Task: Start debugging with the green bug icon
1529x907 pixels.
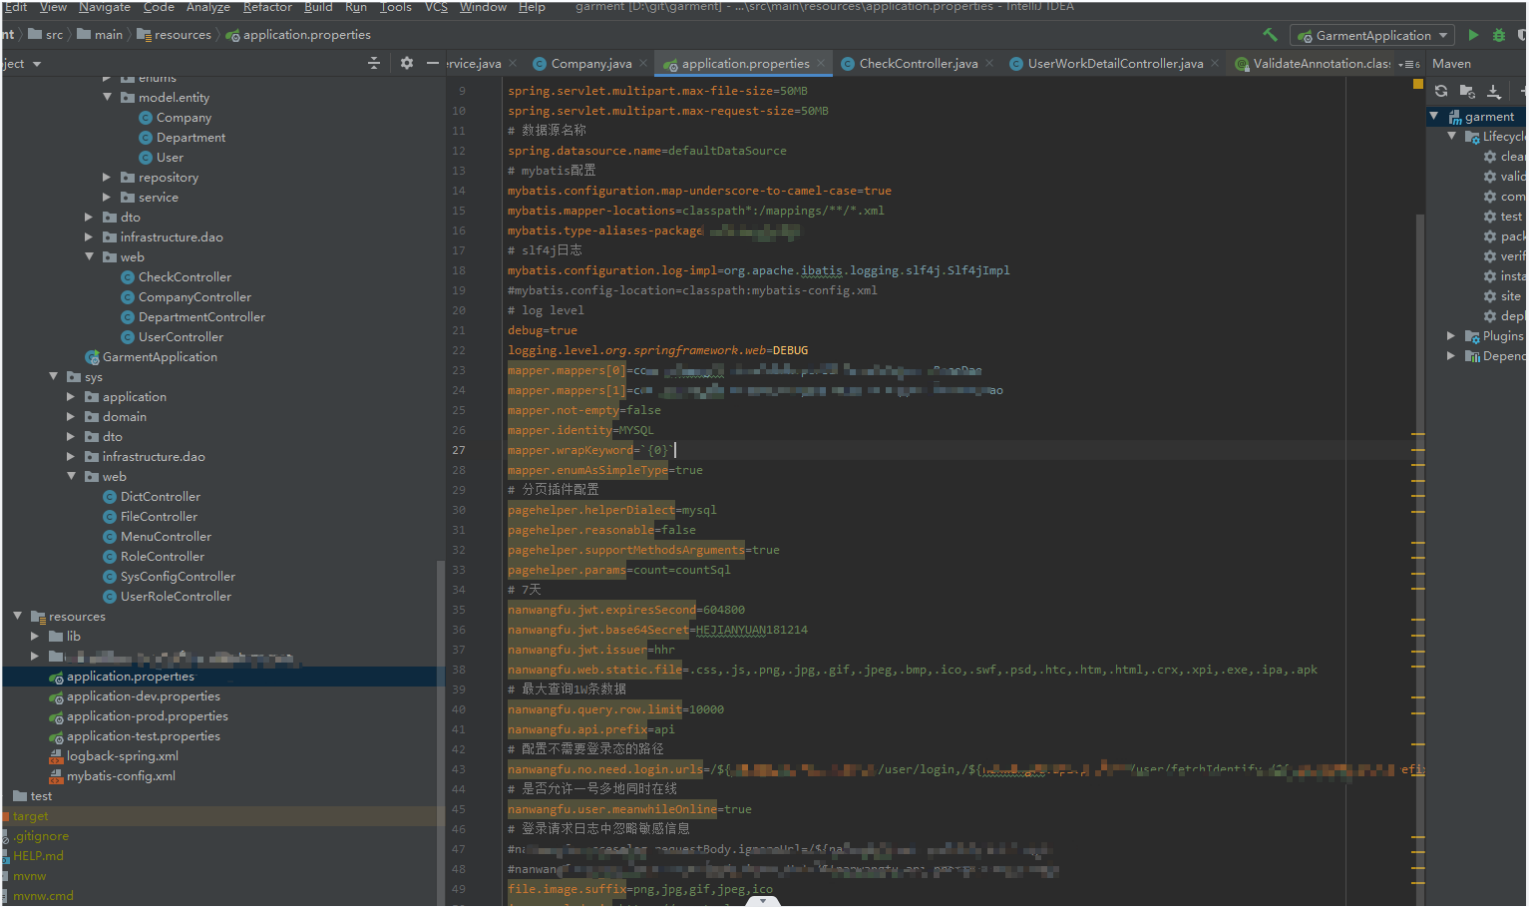Action: click(1498, 35)
